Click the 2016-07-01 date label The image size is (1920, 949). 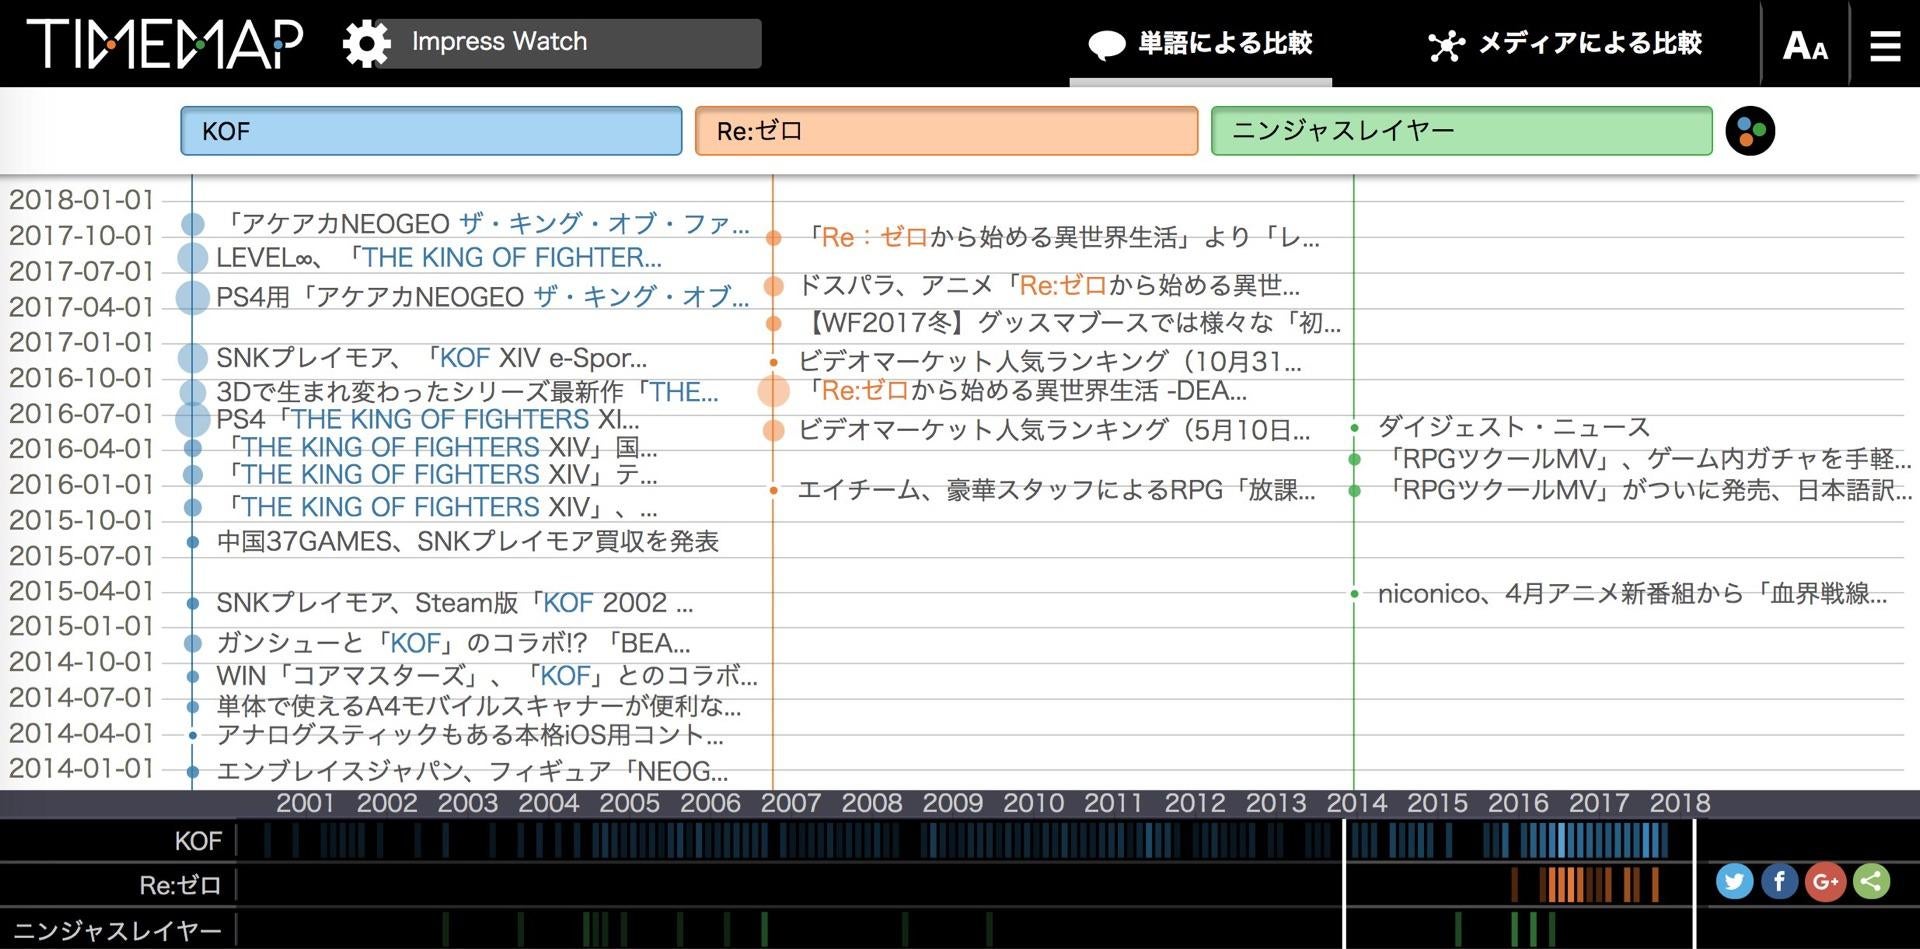click(81, 414)
